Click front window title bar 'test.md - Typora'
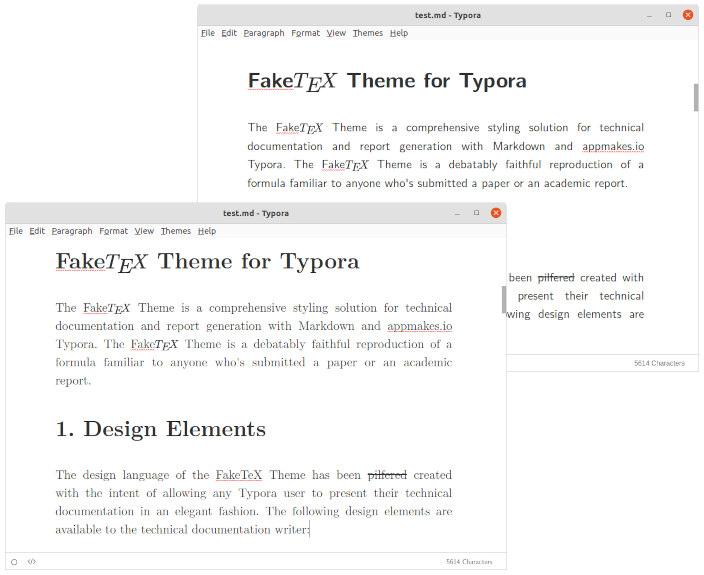This screenshot has width=704, height=575. tap(256, 213)
